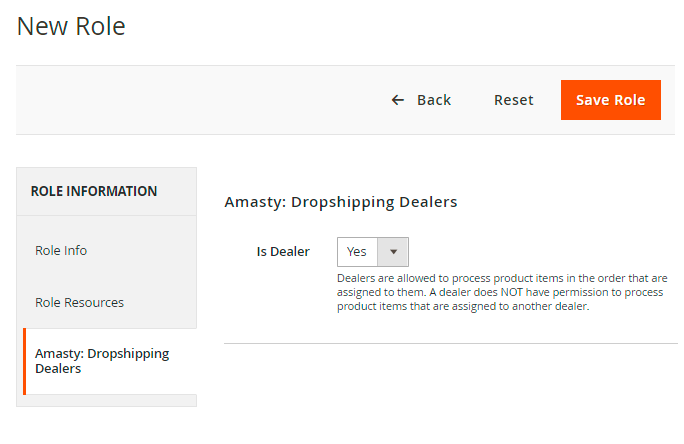684x444 pixels.
Task: Click the Is Dealer field label
Action: coord(283,252)
